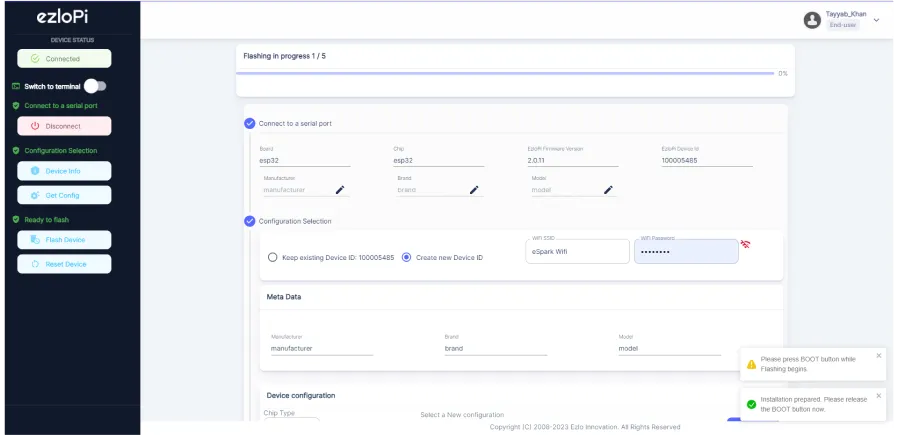Click the 'Flashing in progress 1 / 5' text
Screen dimensions: 898x435
click(x=285, y=56)
